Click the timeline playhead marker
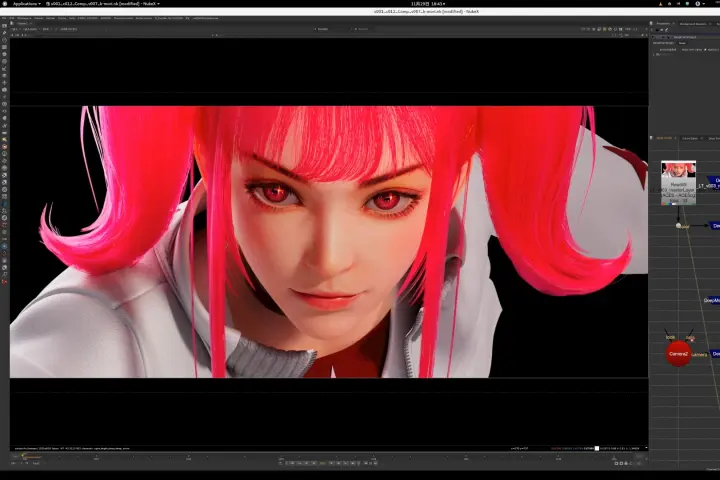 pyautogui.click(x=22, y=455)
